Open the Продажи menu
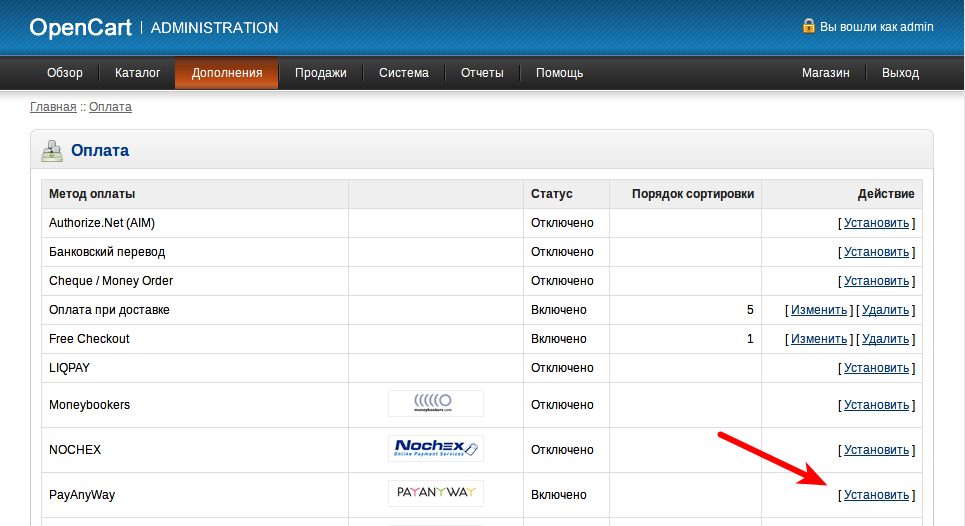 point(321,73)
